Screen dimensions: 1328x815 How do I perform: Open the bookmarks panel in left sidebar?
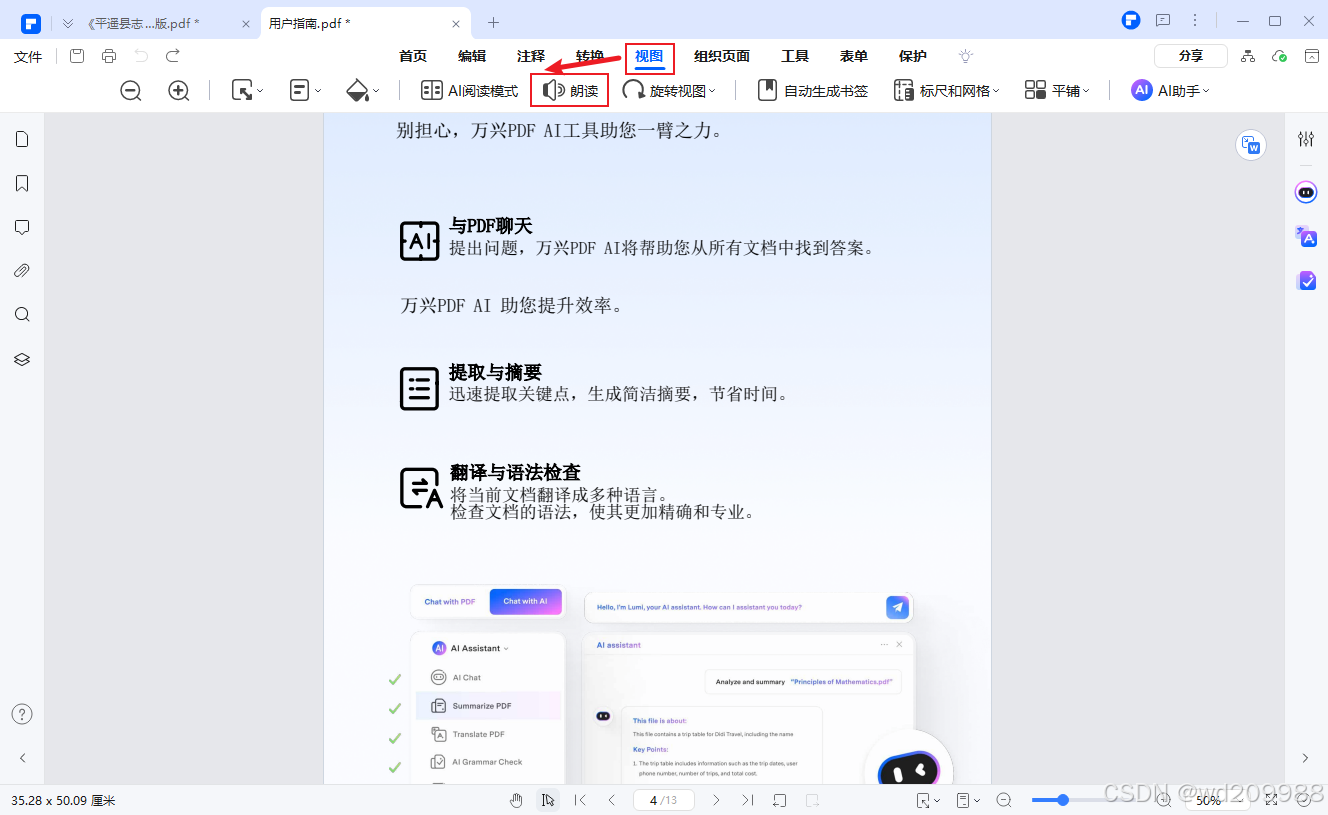point(22,183)
